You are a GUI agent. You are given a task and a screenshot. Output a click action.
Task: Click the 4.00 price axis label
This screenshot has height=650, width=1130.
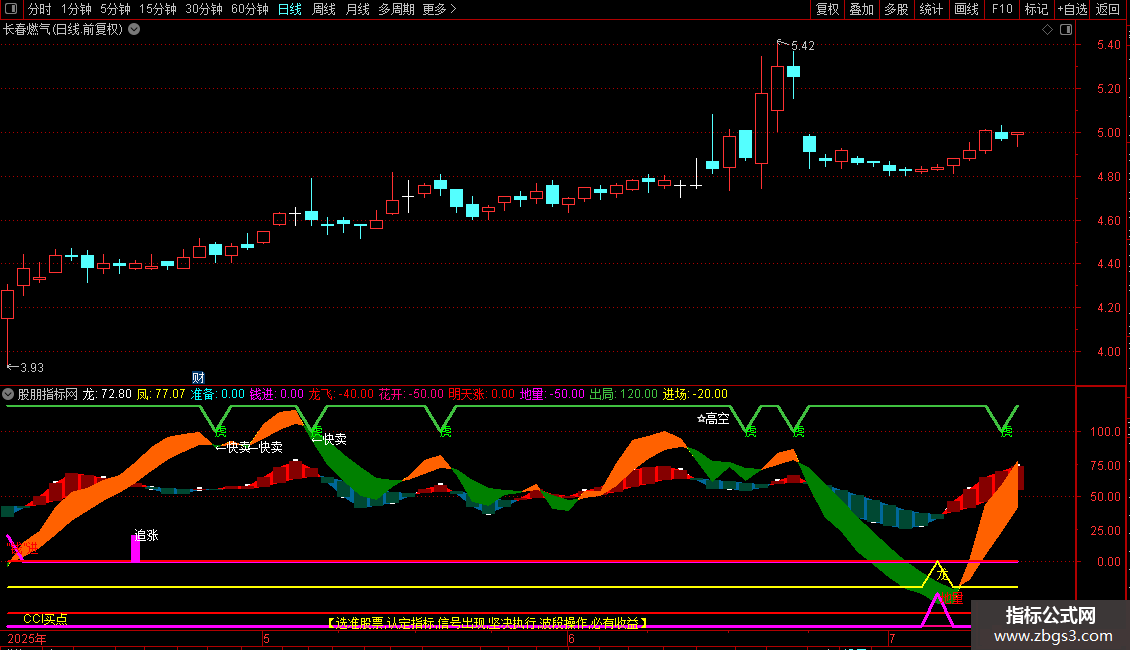(1108, 352)
